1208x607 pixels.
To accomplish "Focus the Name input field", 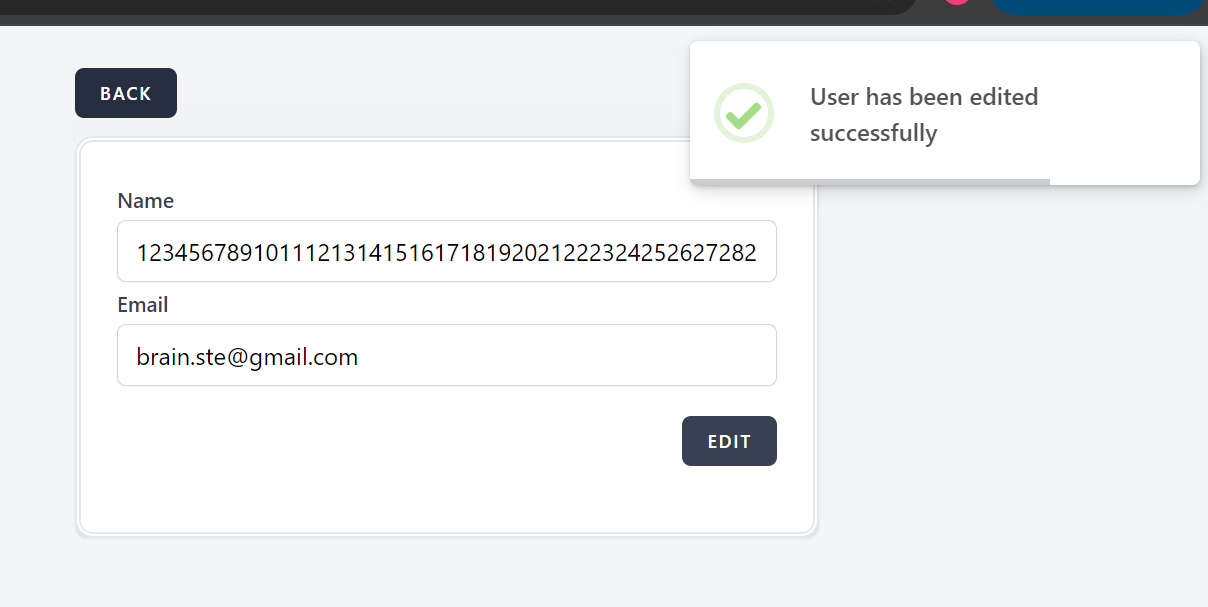I will pyautogui.click(x=446, y=251).
